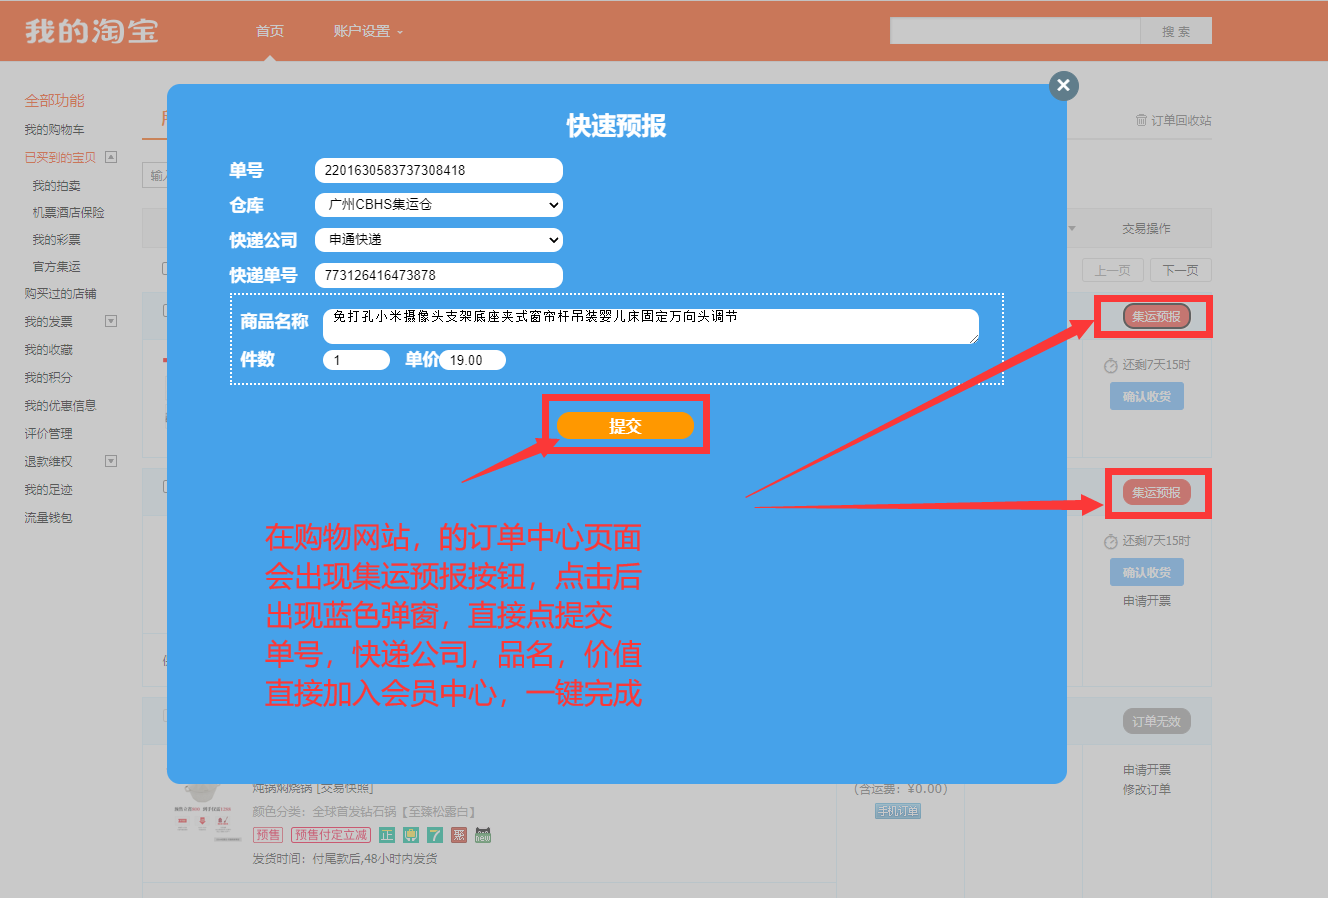Open 流量钱包 in the sidebar
The width and height of the screenshot is (1328, 898).
coord(49,518)
